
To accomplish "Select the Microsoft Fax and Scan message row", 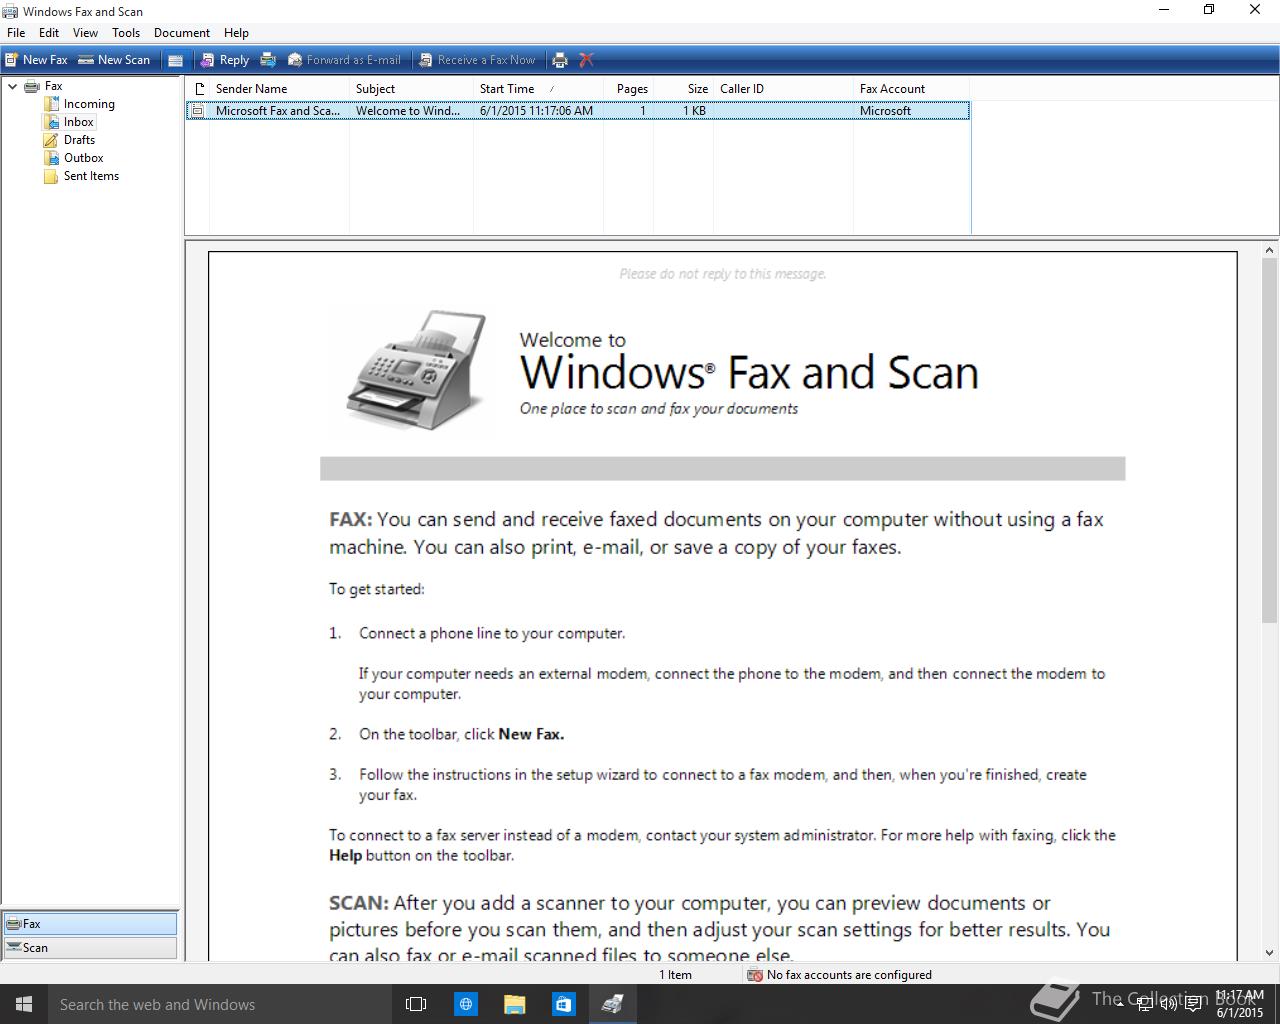I will pos(578,111).
